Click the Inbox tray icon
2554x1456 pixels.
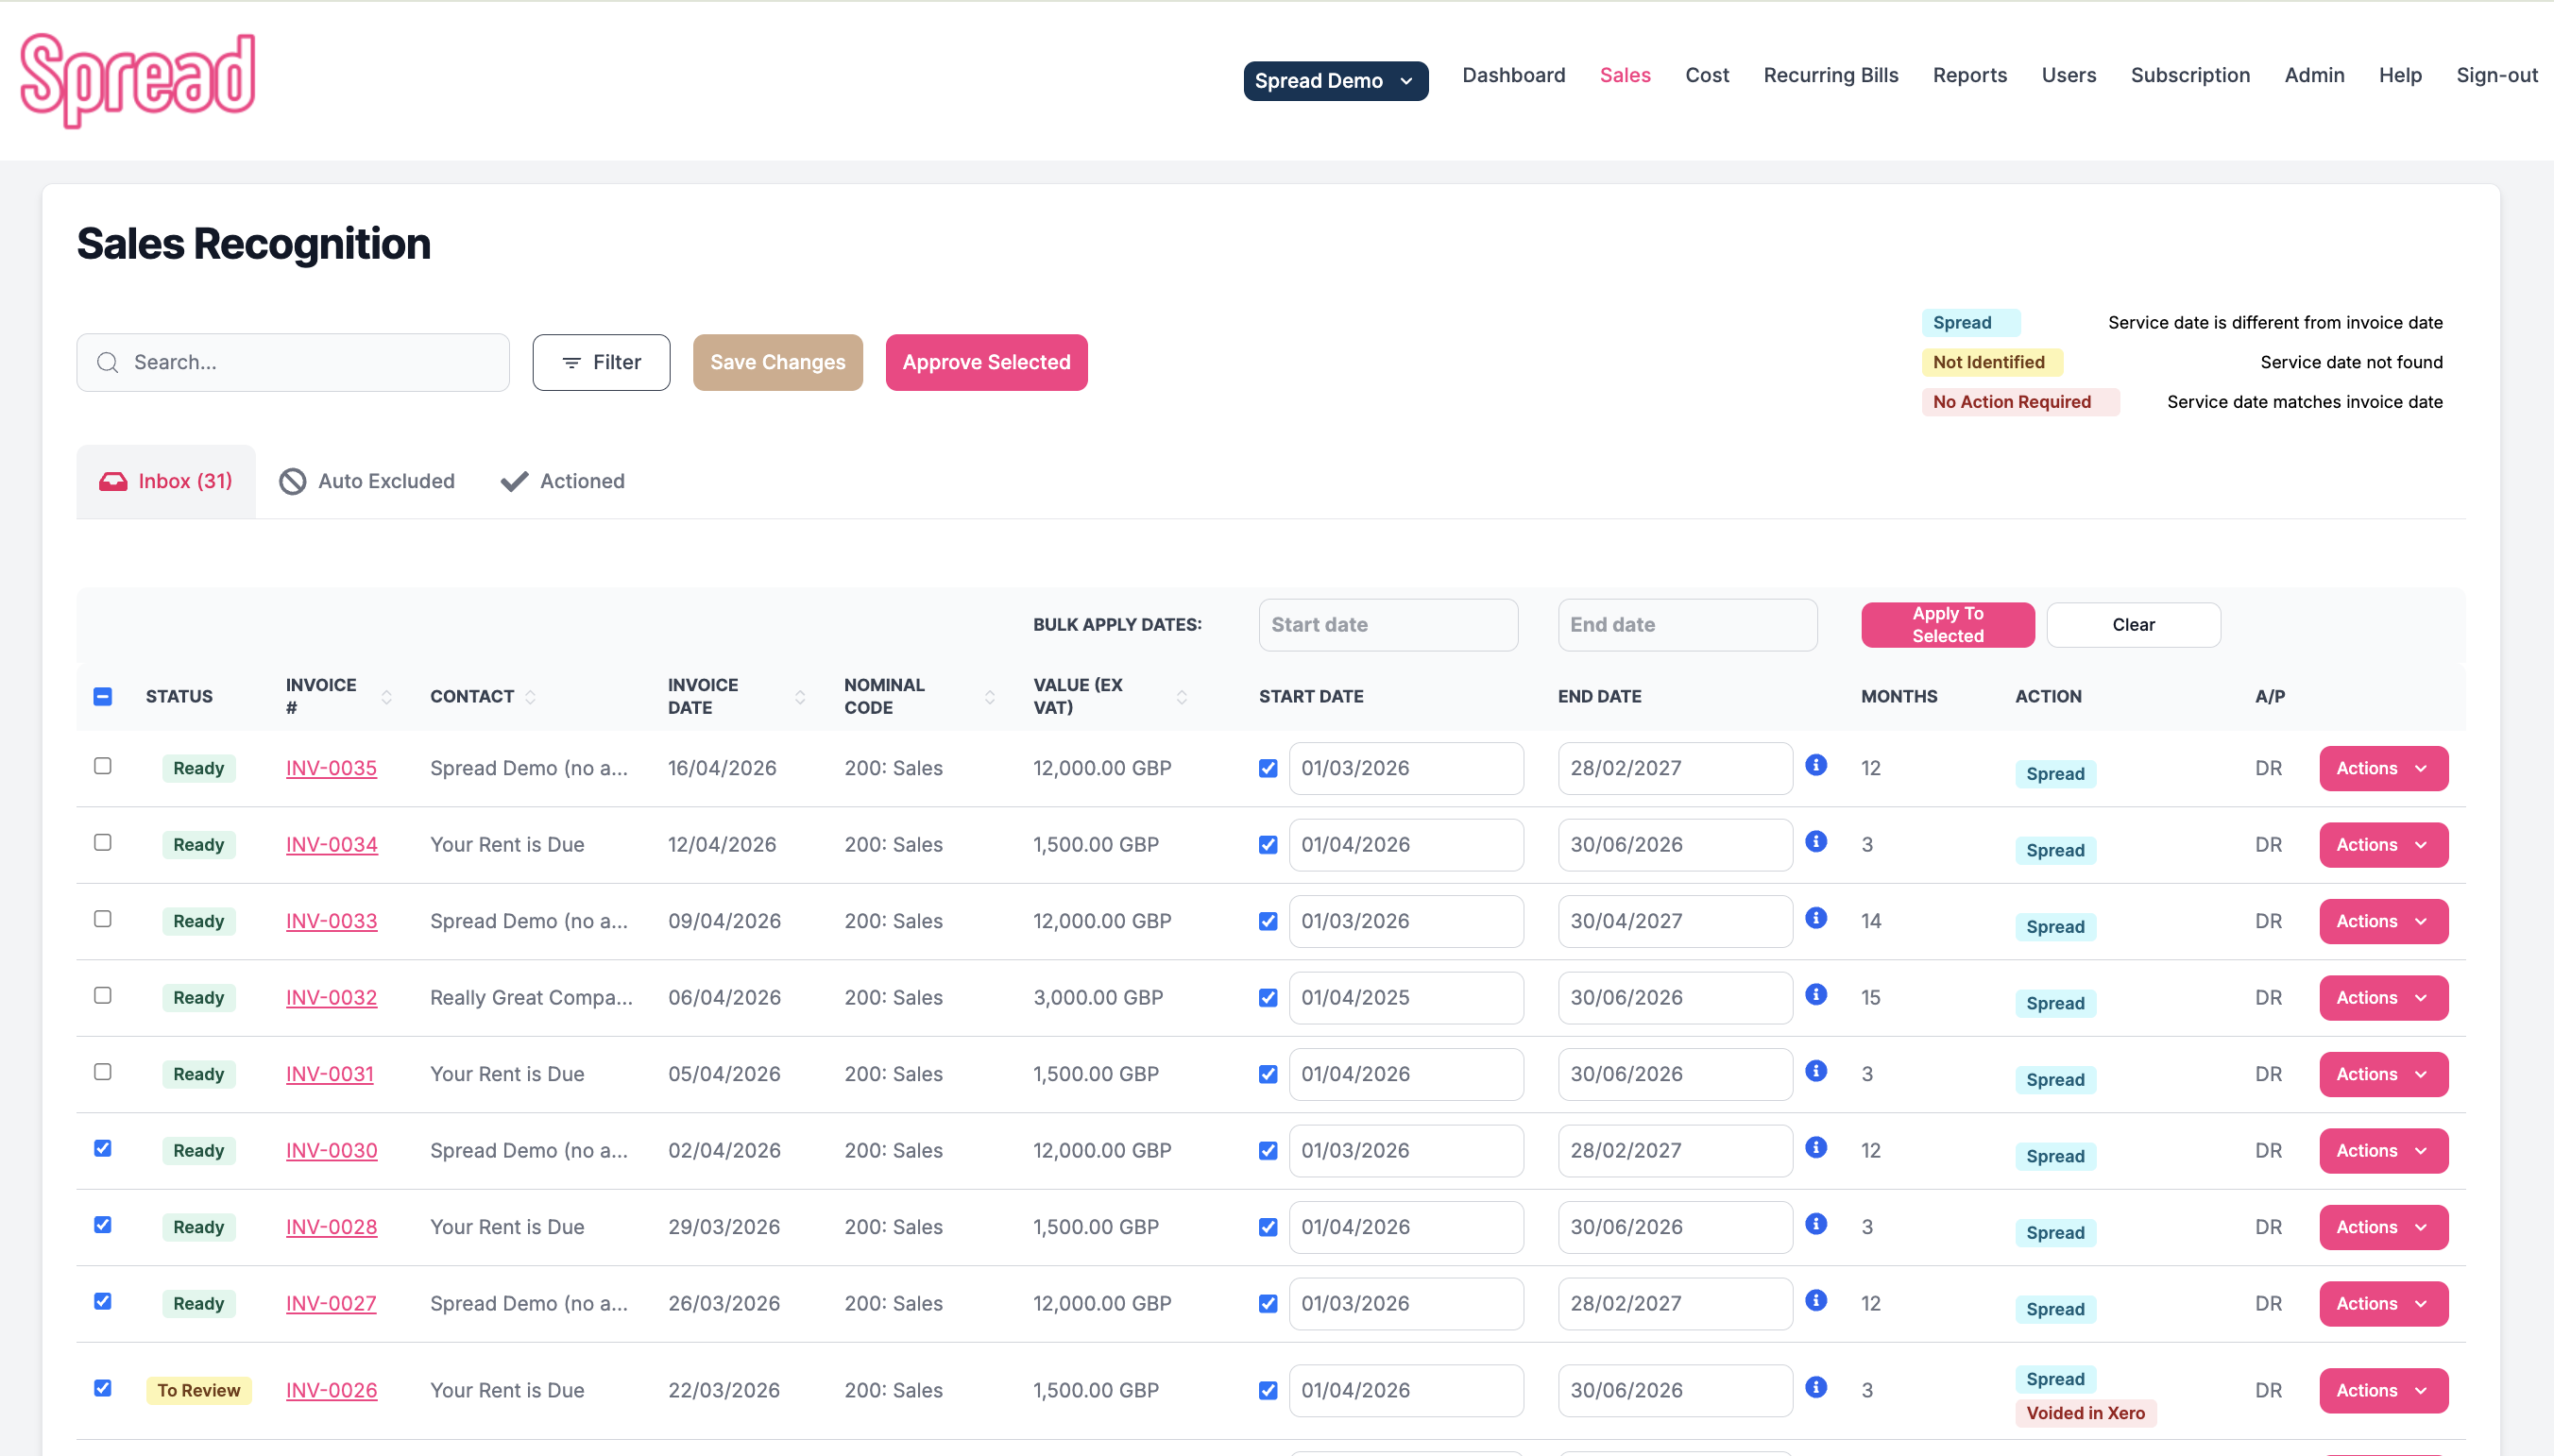coord(114,481)
